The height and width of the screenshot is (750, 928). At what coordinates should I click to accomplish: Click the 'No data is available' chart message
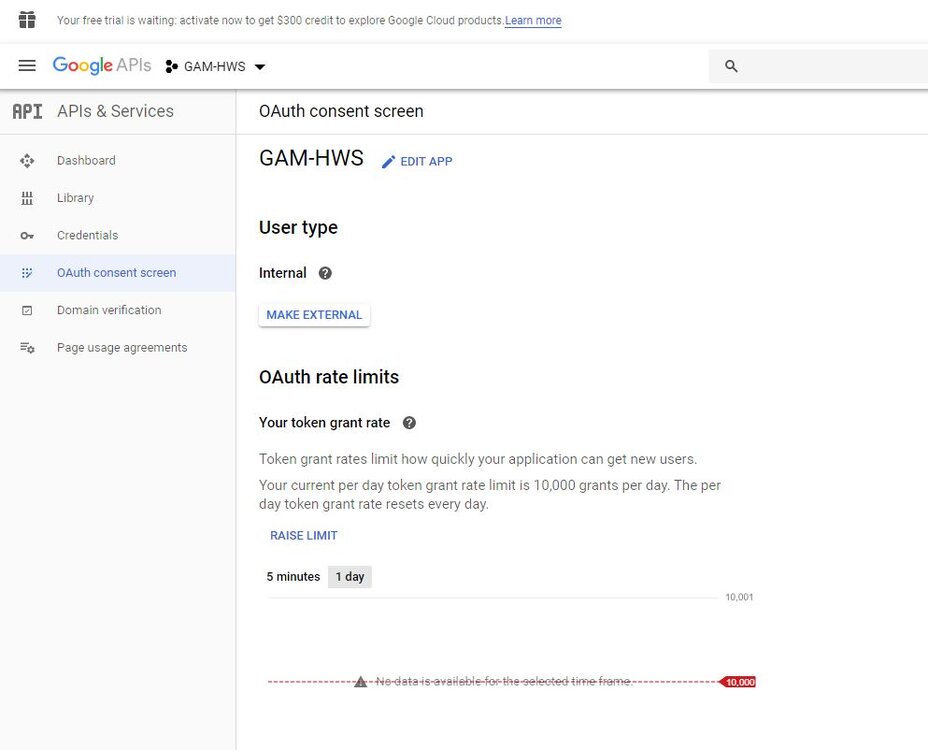[504, 681]
